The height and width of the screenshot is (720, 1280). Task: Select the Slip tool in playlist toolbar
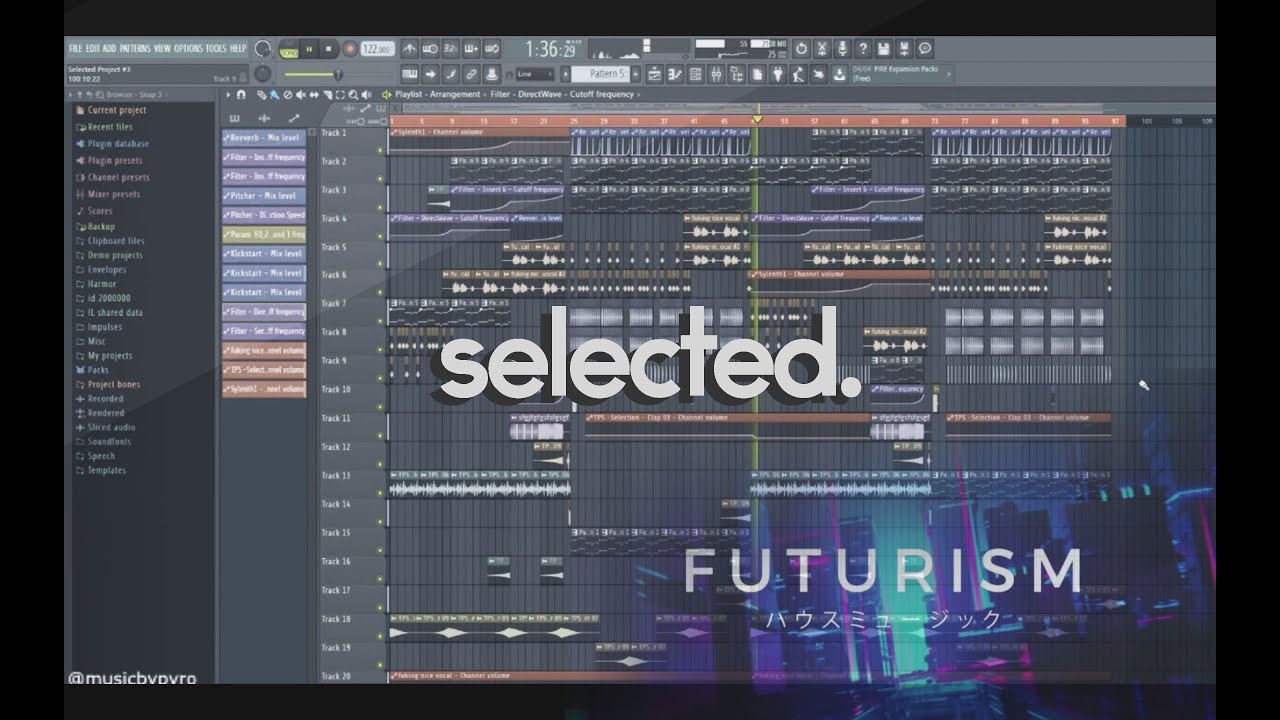point(314,94)
